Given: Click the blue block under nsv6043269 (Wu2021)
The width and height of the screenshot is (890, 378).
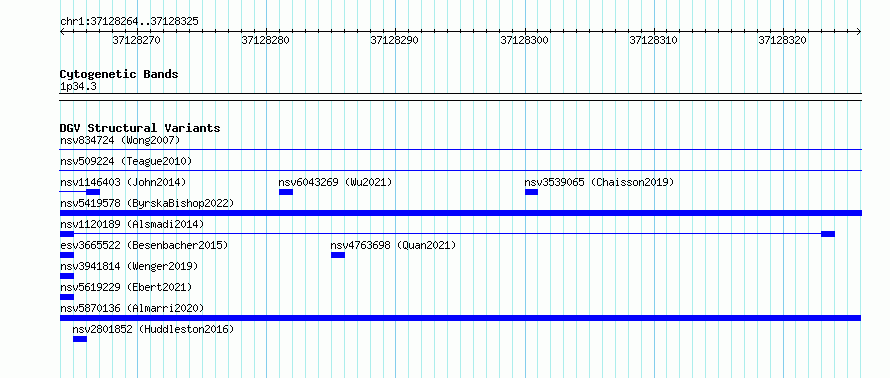Looking at the screenshot, I should [x=286, y=192].
